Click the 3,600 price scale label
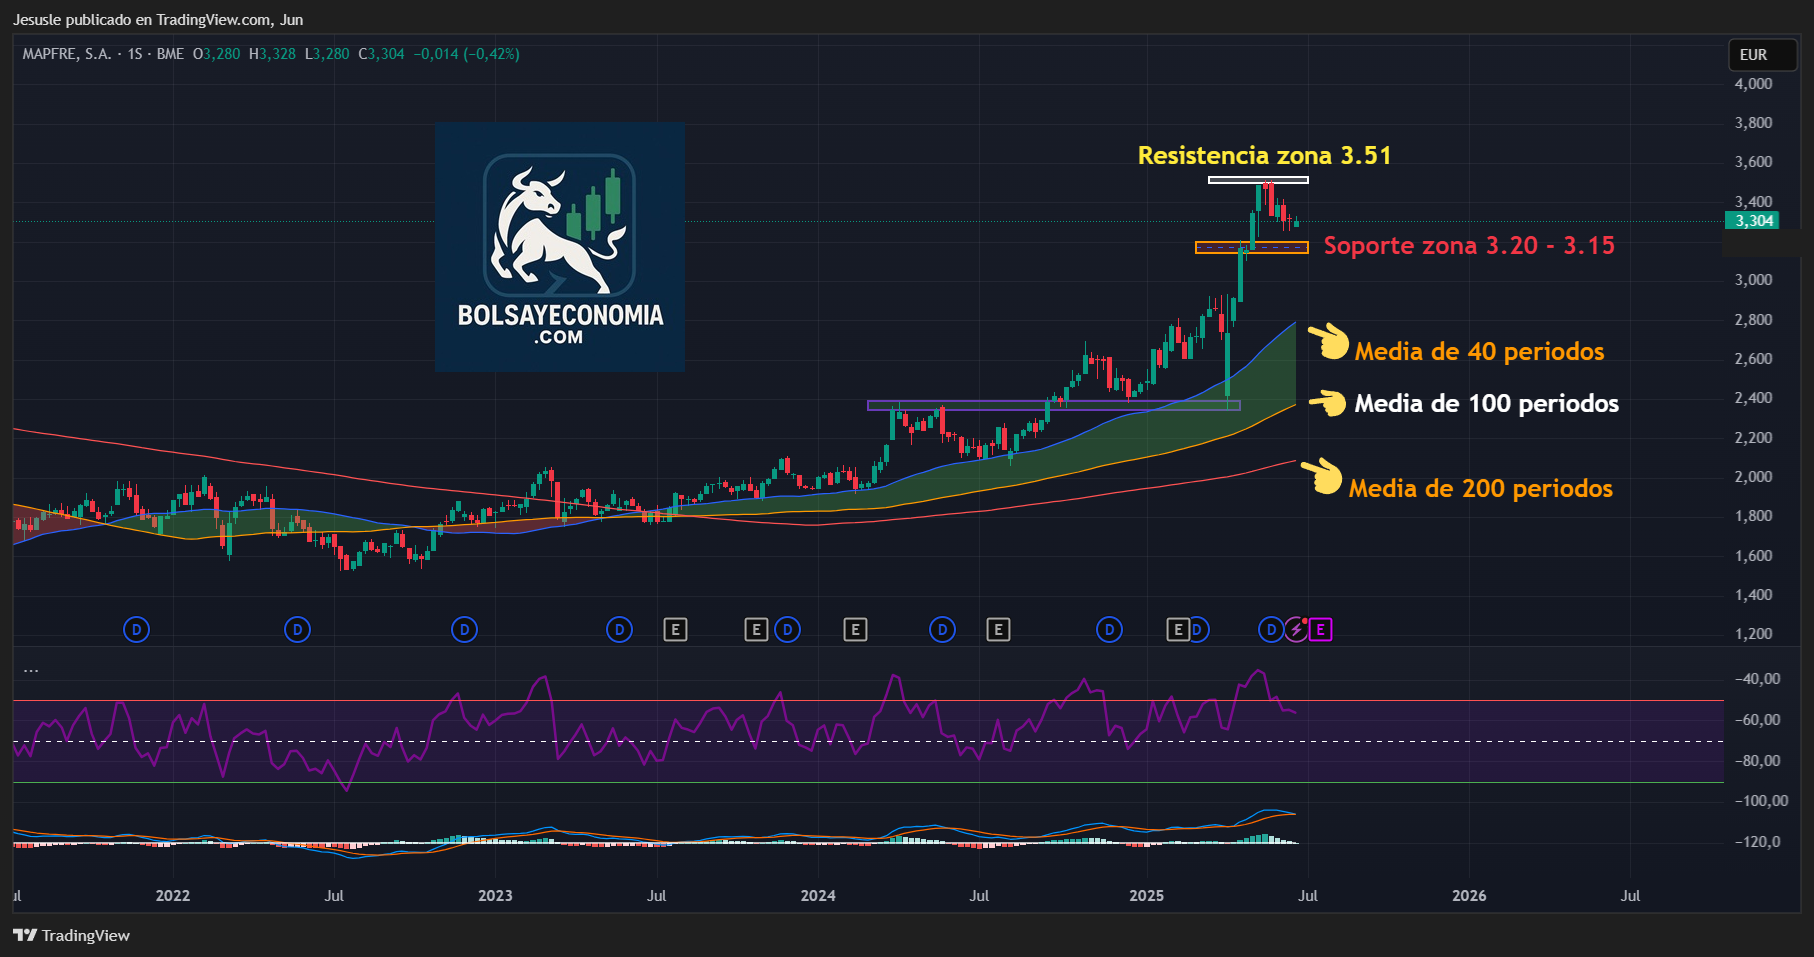This screenshot has width=1814, height=957. click(1753, 162)
